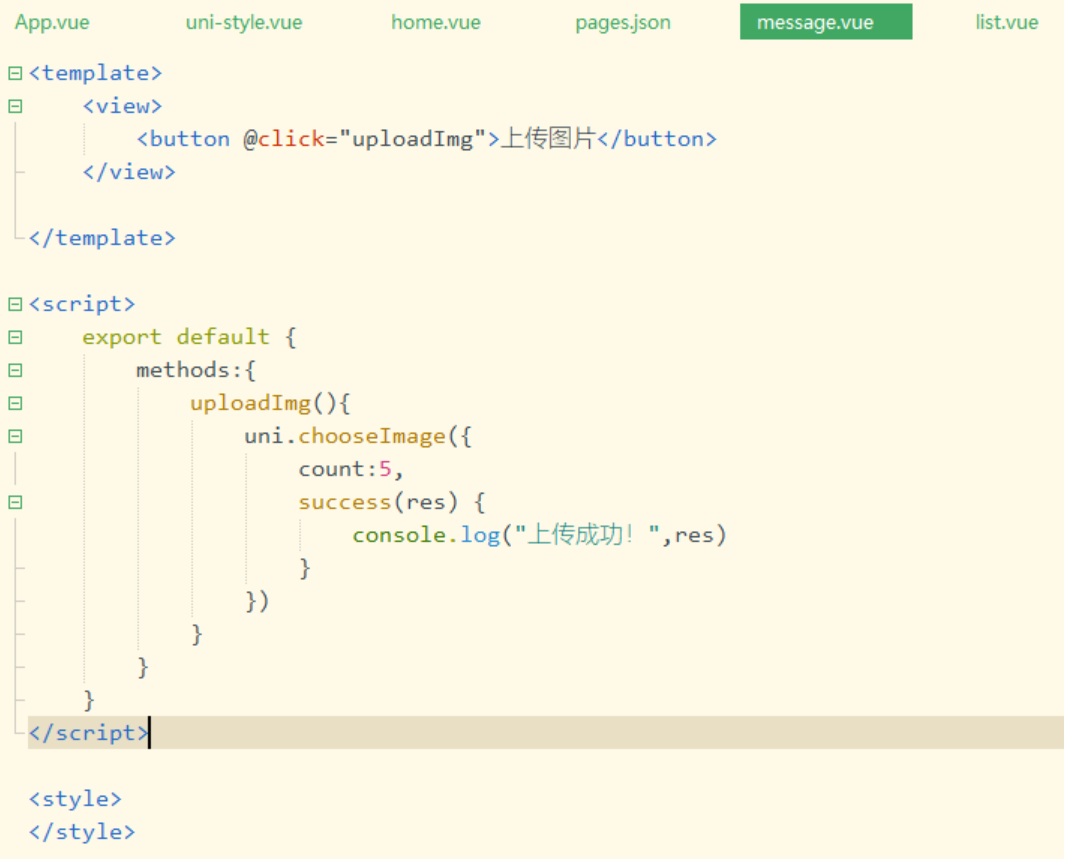Click the closing </view> tag
The height and width of the screenshot is (859, 1077).
click(x=129, y=172)
